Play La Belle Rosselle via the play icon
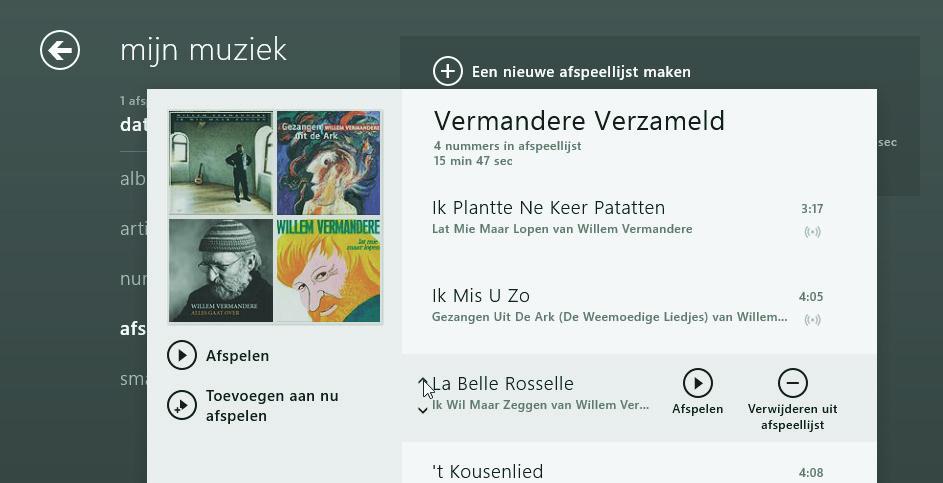 pyautogui.click(x=698, y=383)
